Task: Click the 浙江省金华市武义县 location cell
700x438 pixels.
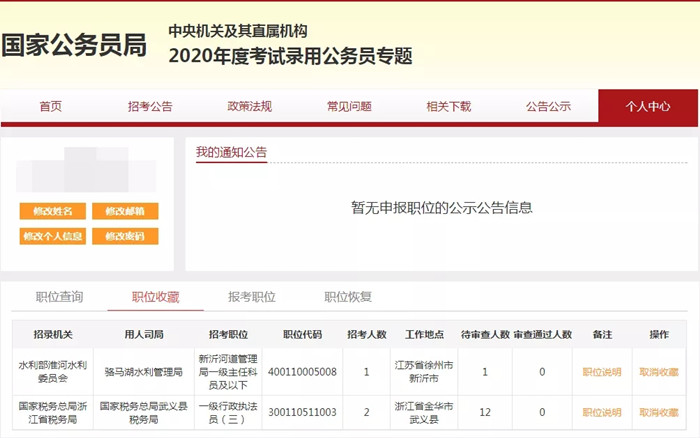Action: (424, 413)
